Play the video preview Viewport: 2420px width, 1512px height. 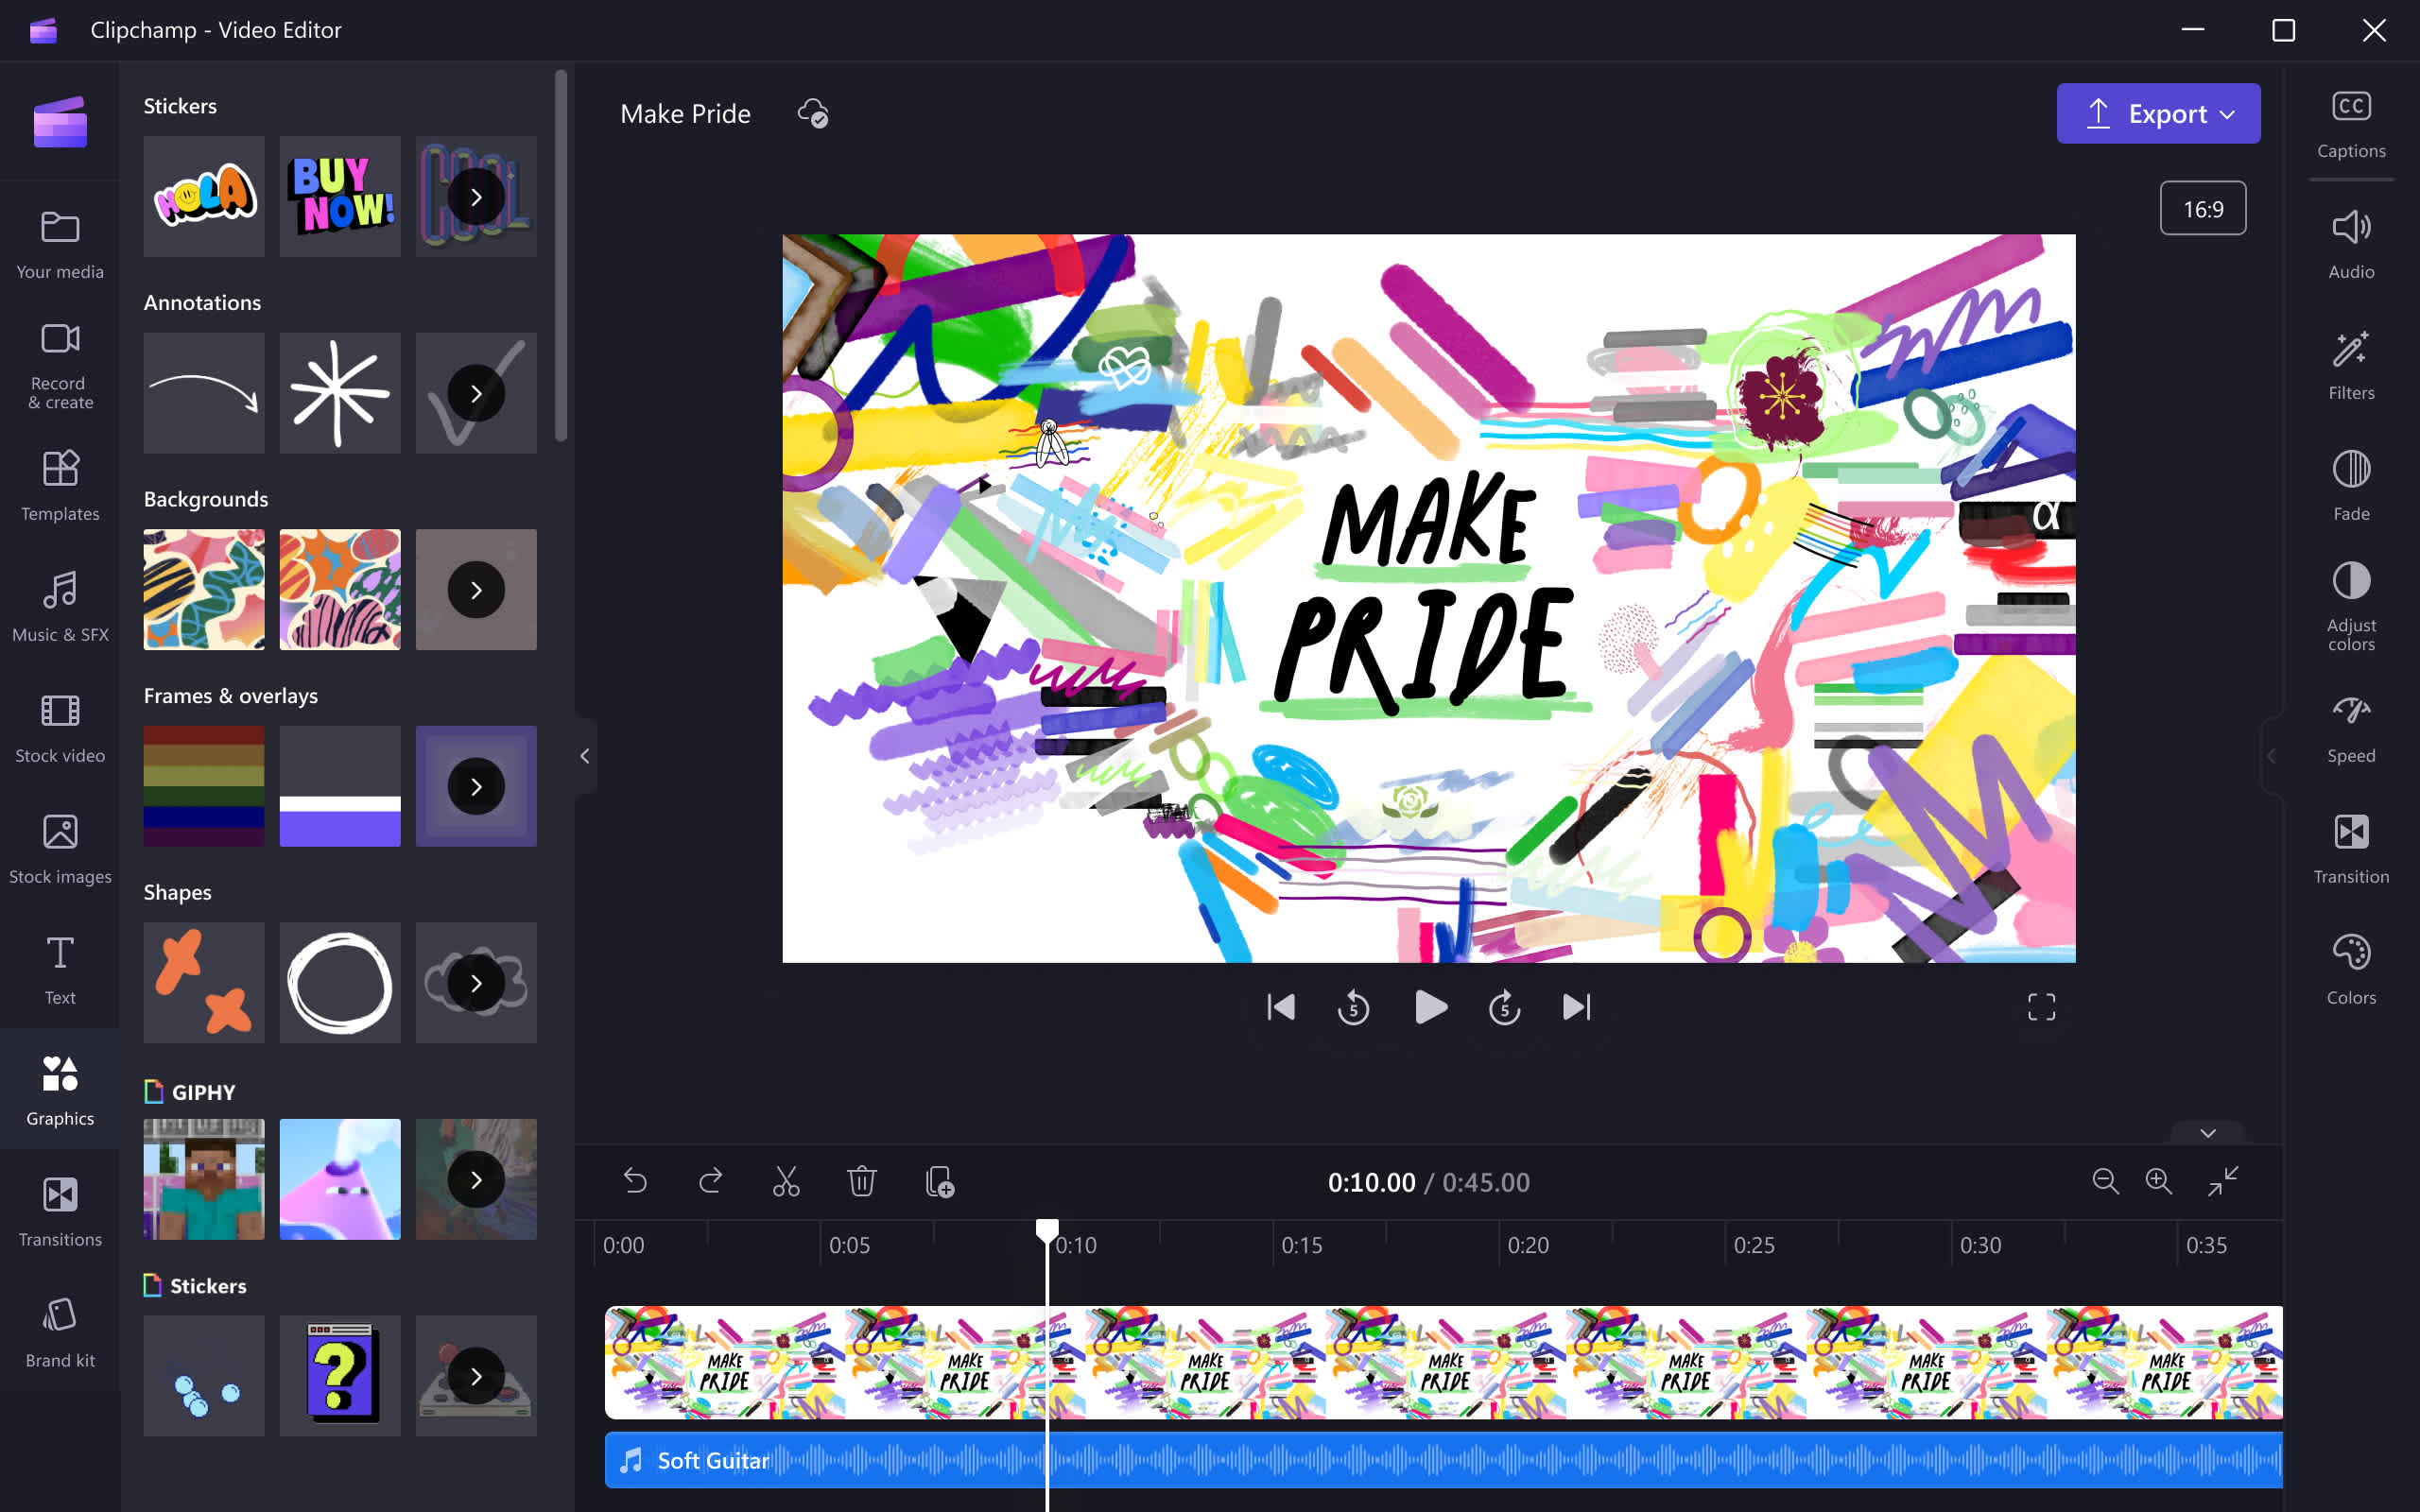(x=1430, y=1006)
